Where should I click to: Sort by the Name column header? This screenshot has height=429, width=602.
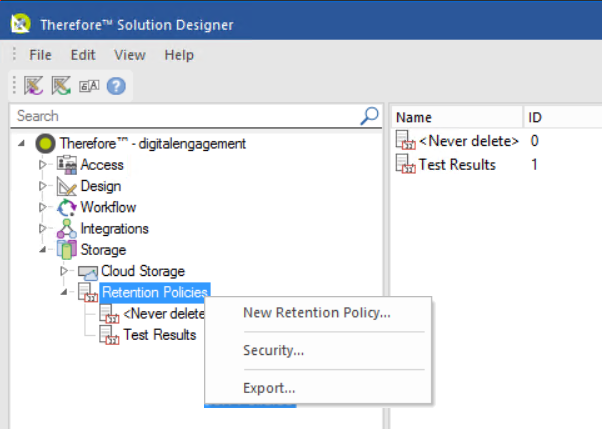tap(457, 117)
